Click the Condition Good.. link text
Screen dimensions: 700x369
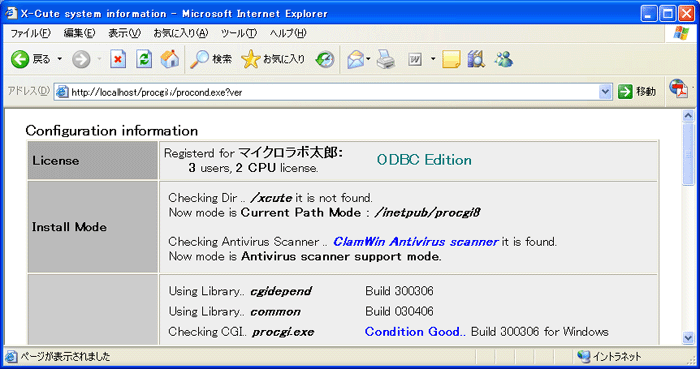point(415,332)
